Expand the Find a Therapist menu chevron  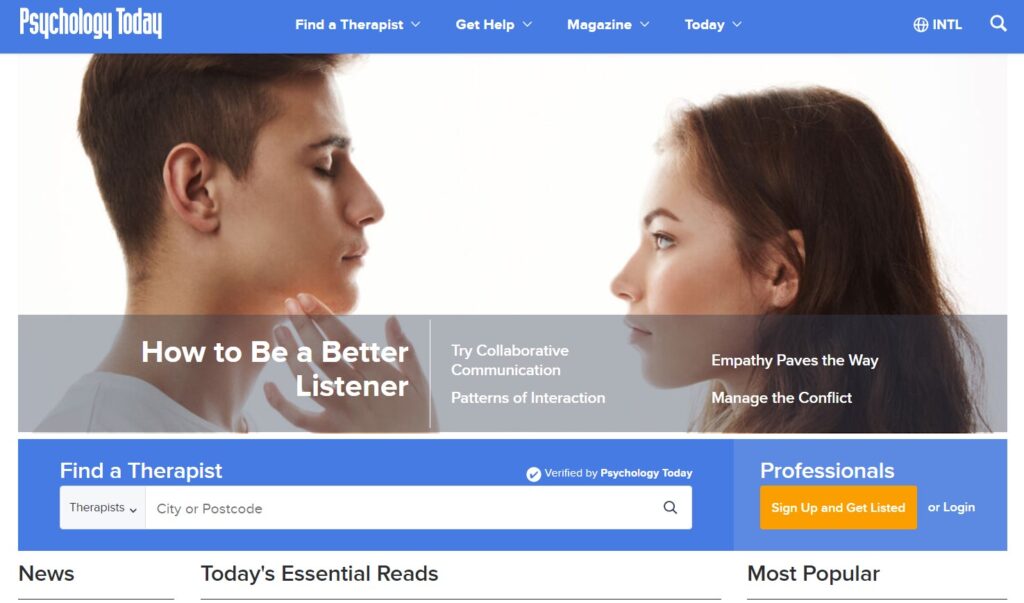tap(415, 25)
